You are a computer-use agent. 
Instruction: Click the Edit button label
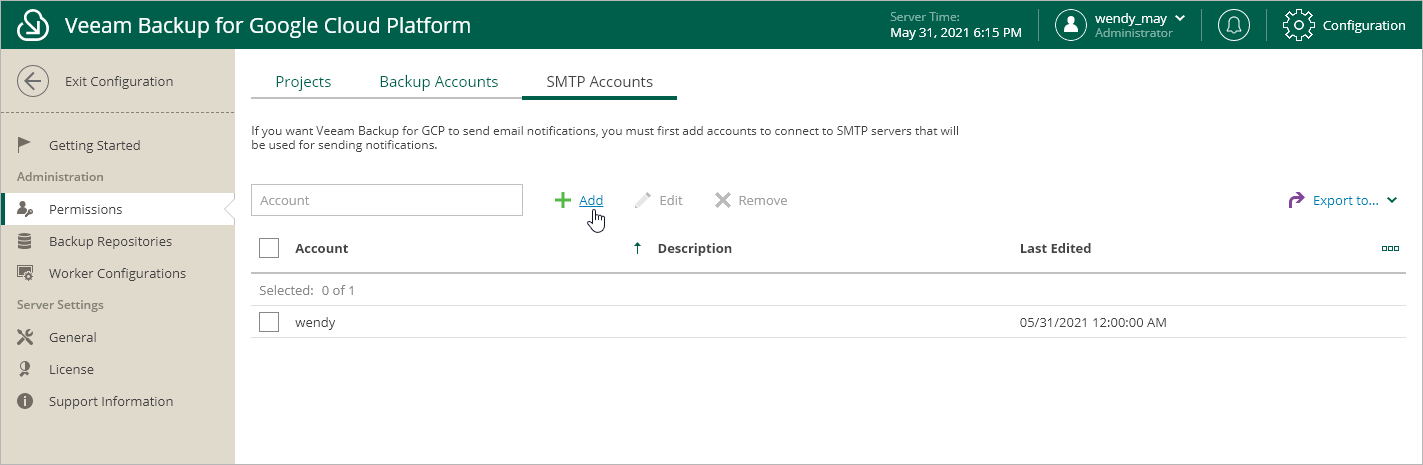(671, 200)
